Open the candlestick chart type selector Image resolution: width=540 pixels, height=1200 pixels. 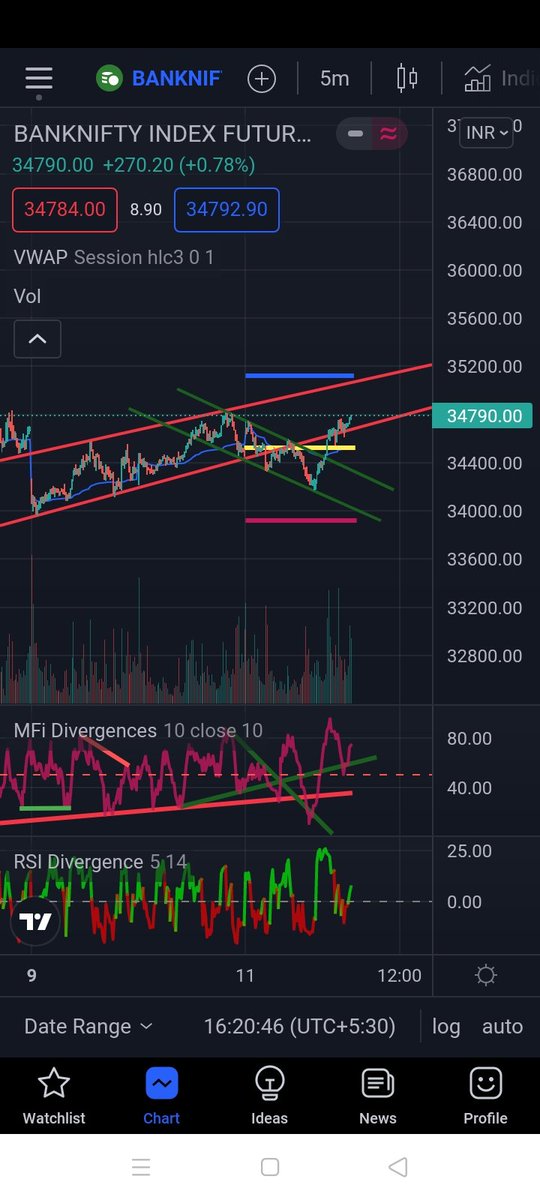[x=407, y=78]
